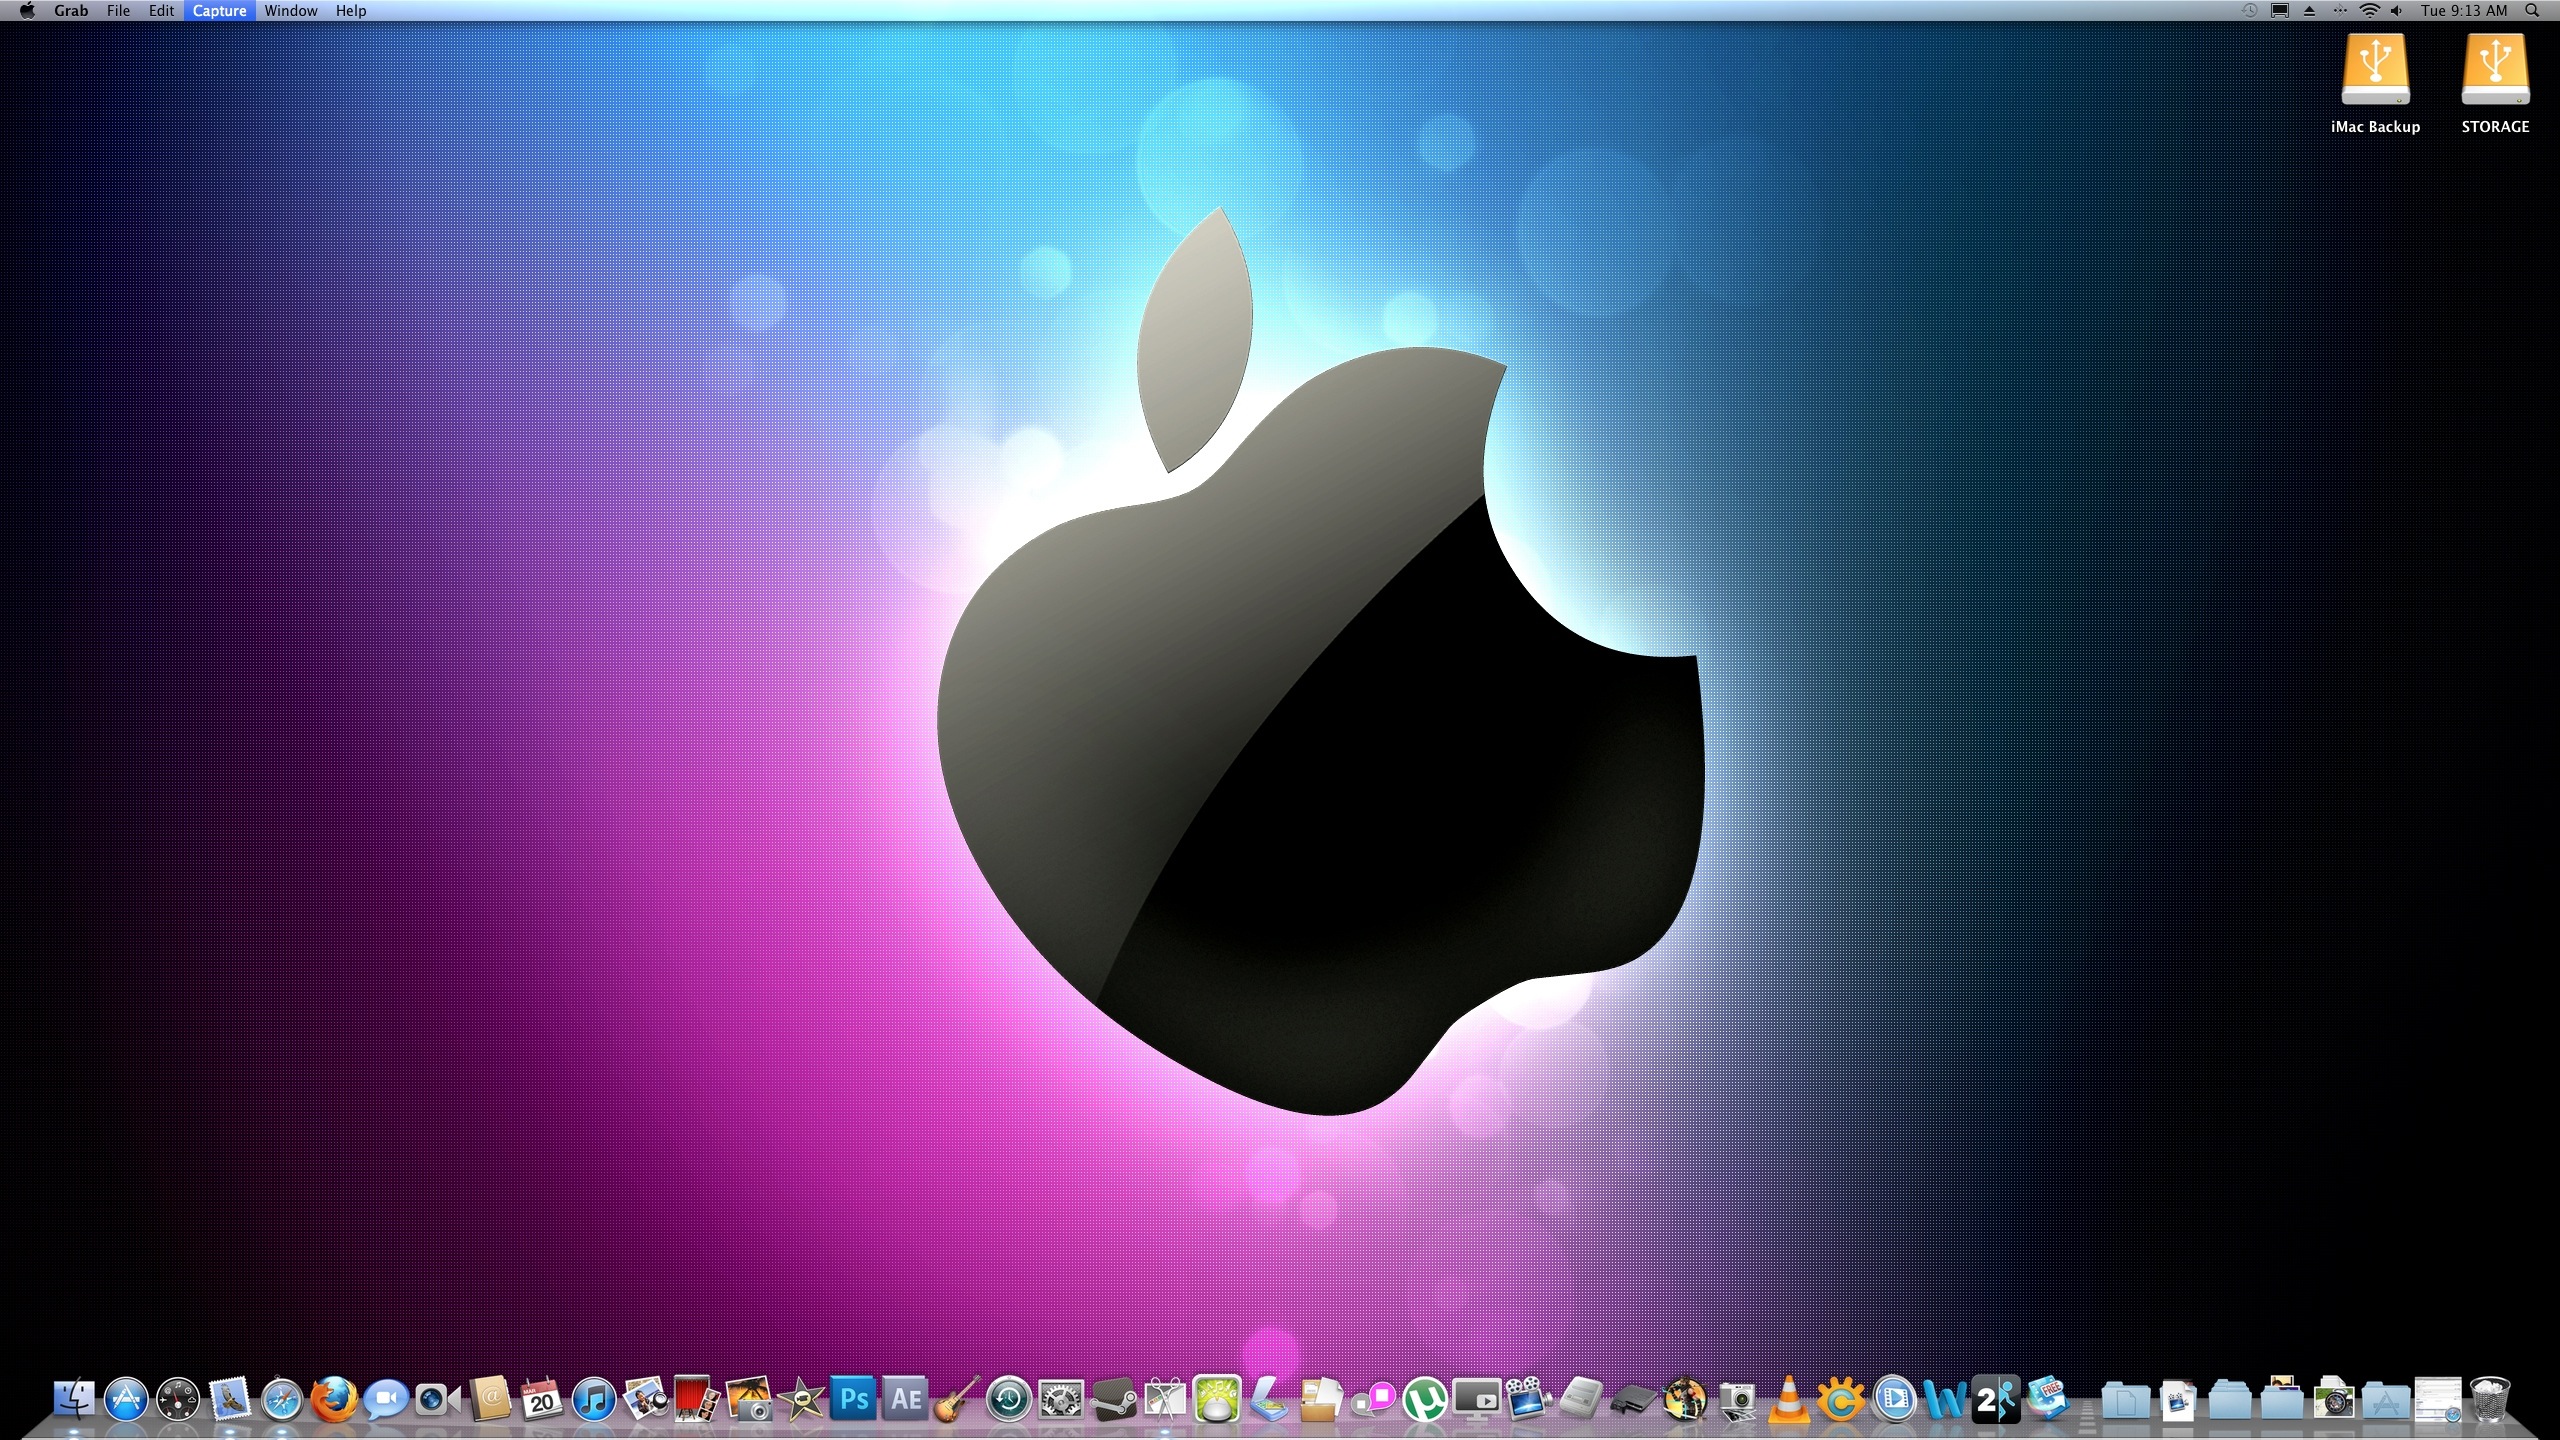This screenshot has height=1440, width=2560.
Task: Open the Grab application menu
Action: coord(71,11)
